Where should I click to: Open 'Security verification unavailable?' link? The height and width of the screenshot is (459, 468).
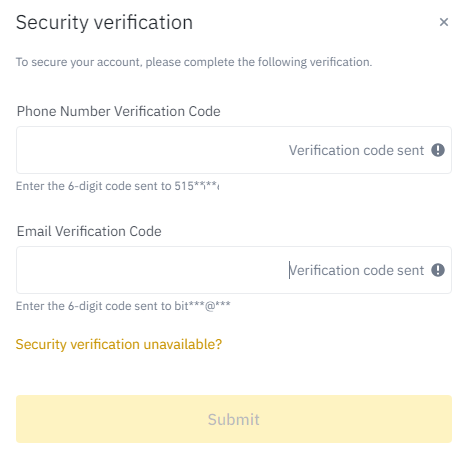point(119,344)
